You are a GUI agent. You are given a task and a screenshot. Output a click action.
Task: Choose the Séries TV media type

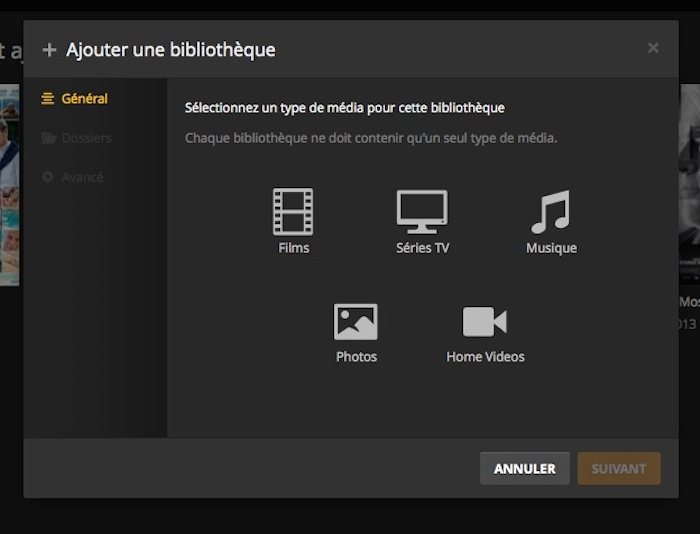[x=422, y=221]
